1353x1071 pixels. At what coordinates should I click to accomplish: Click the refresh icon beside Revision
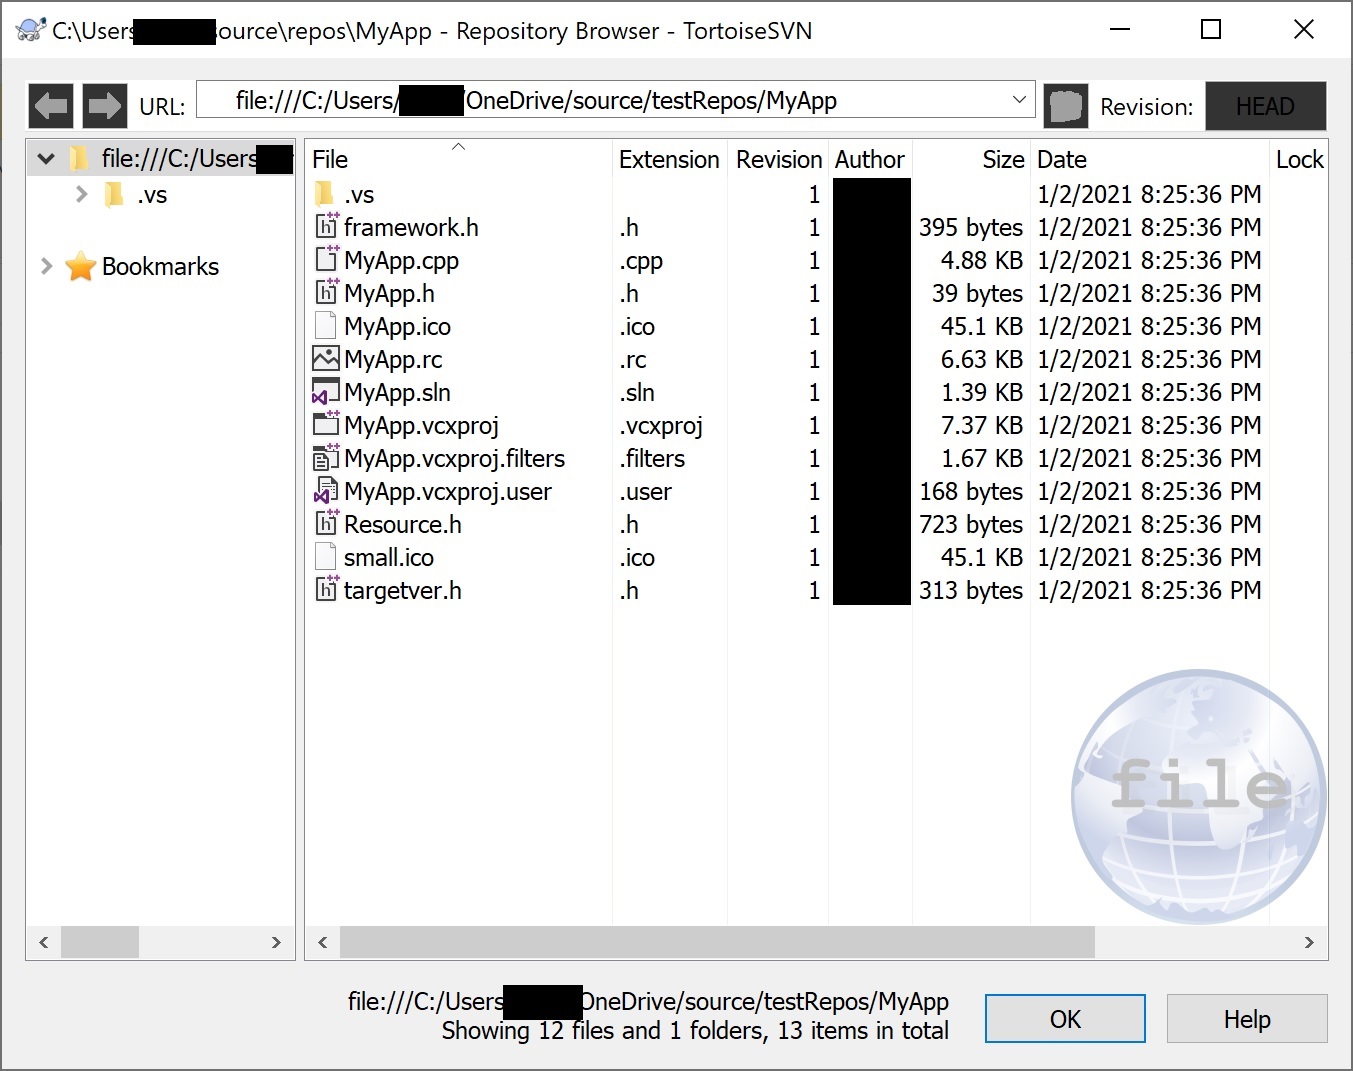[1066, 105]
